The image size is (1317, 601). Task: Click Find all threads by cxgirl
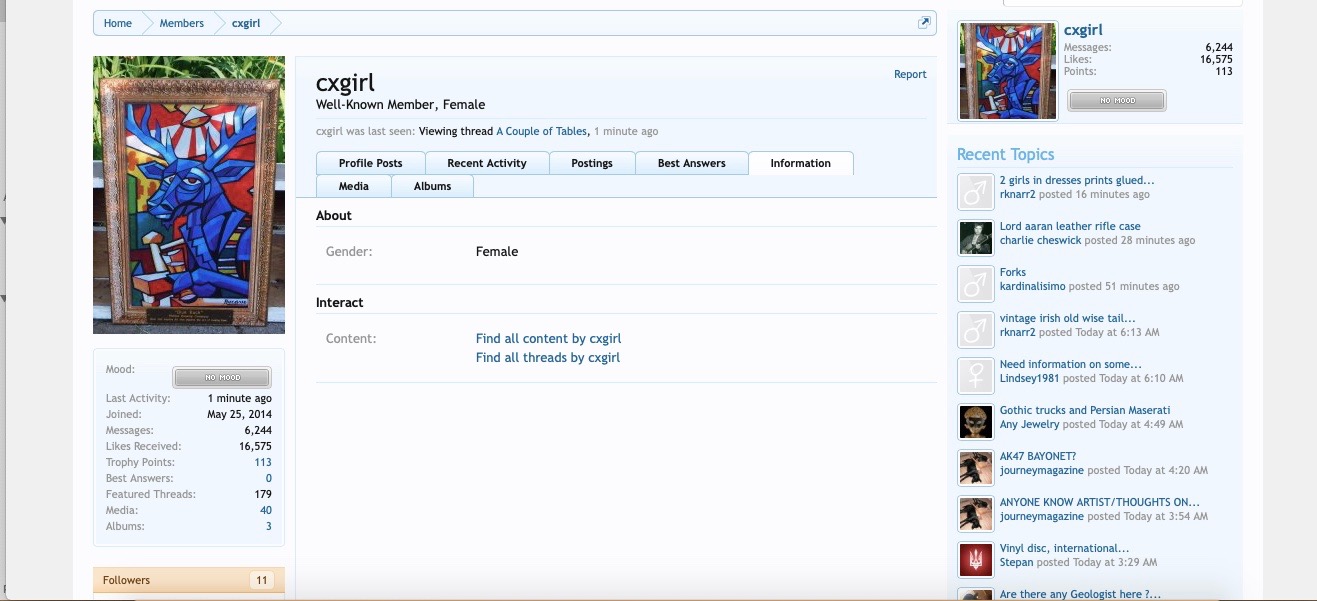[x=548, y=358]
